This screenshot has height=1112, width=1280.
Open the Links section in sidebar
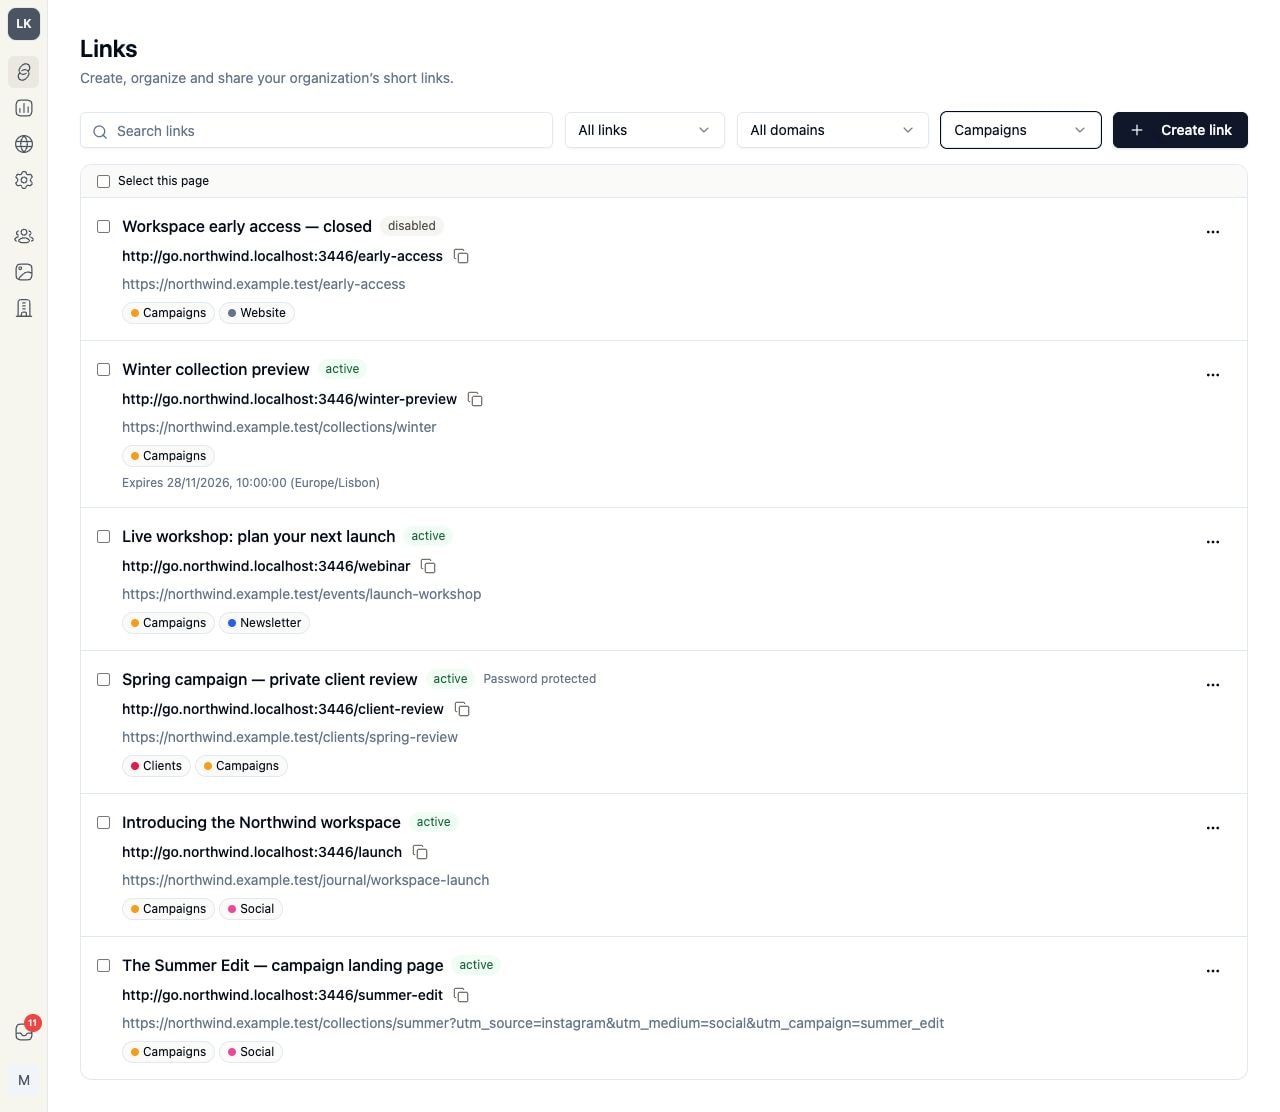(24, 72)
